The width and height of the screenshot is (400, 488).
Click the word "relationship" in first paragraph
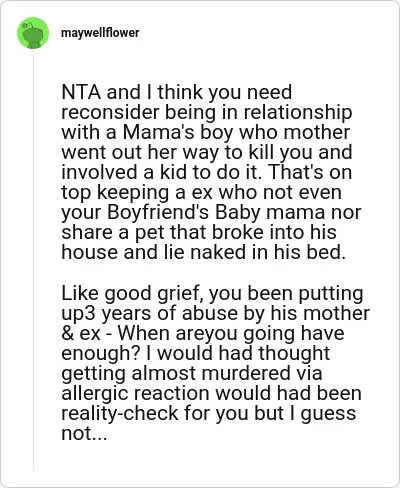(297, 112)
